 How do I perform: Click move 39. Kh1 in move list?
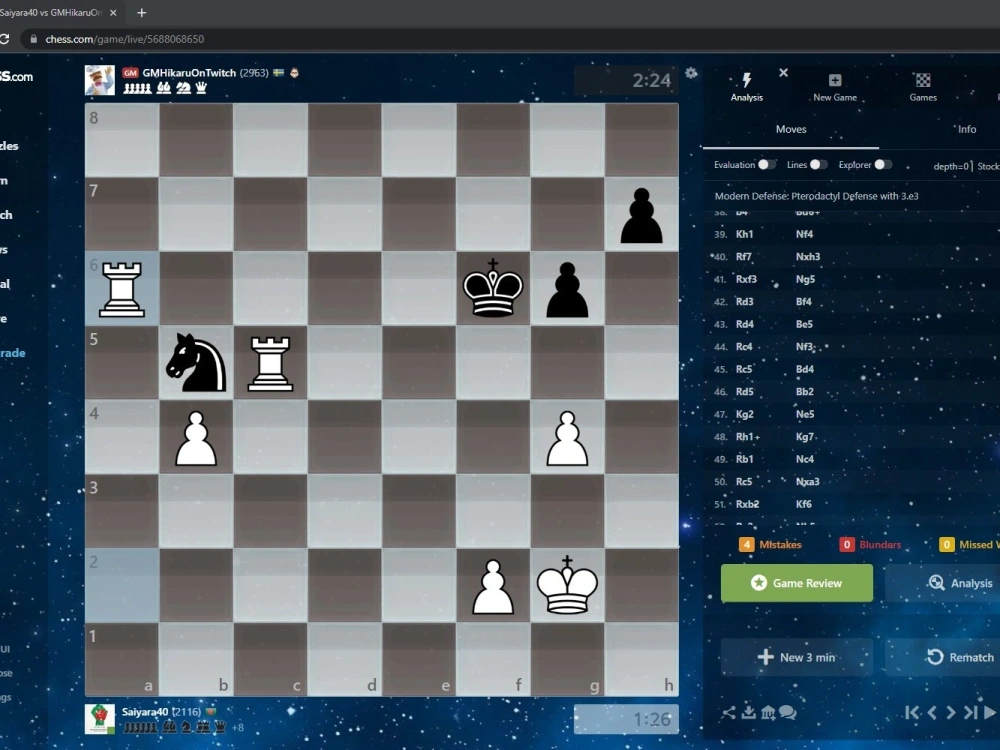(x=744, y=234)
